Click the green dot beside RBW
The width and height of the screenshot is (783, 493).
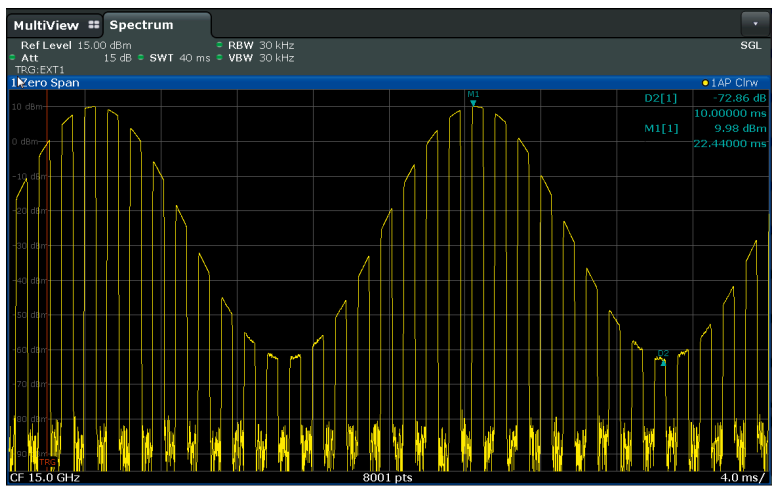pyautogui.click(x=218, y=46)
